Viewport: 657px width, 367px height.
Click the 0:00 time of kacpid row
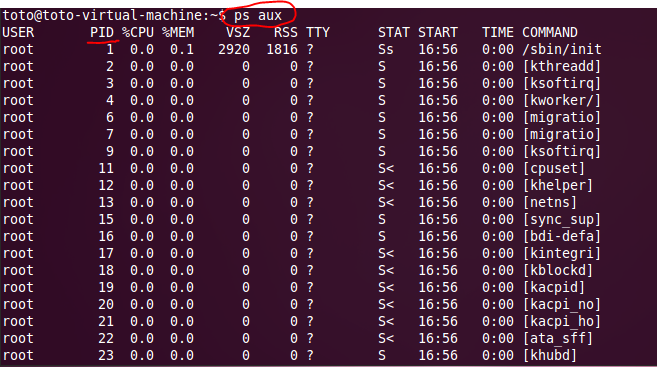498,287
